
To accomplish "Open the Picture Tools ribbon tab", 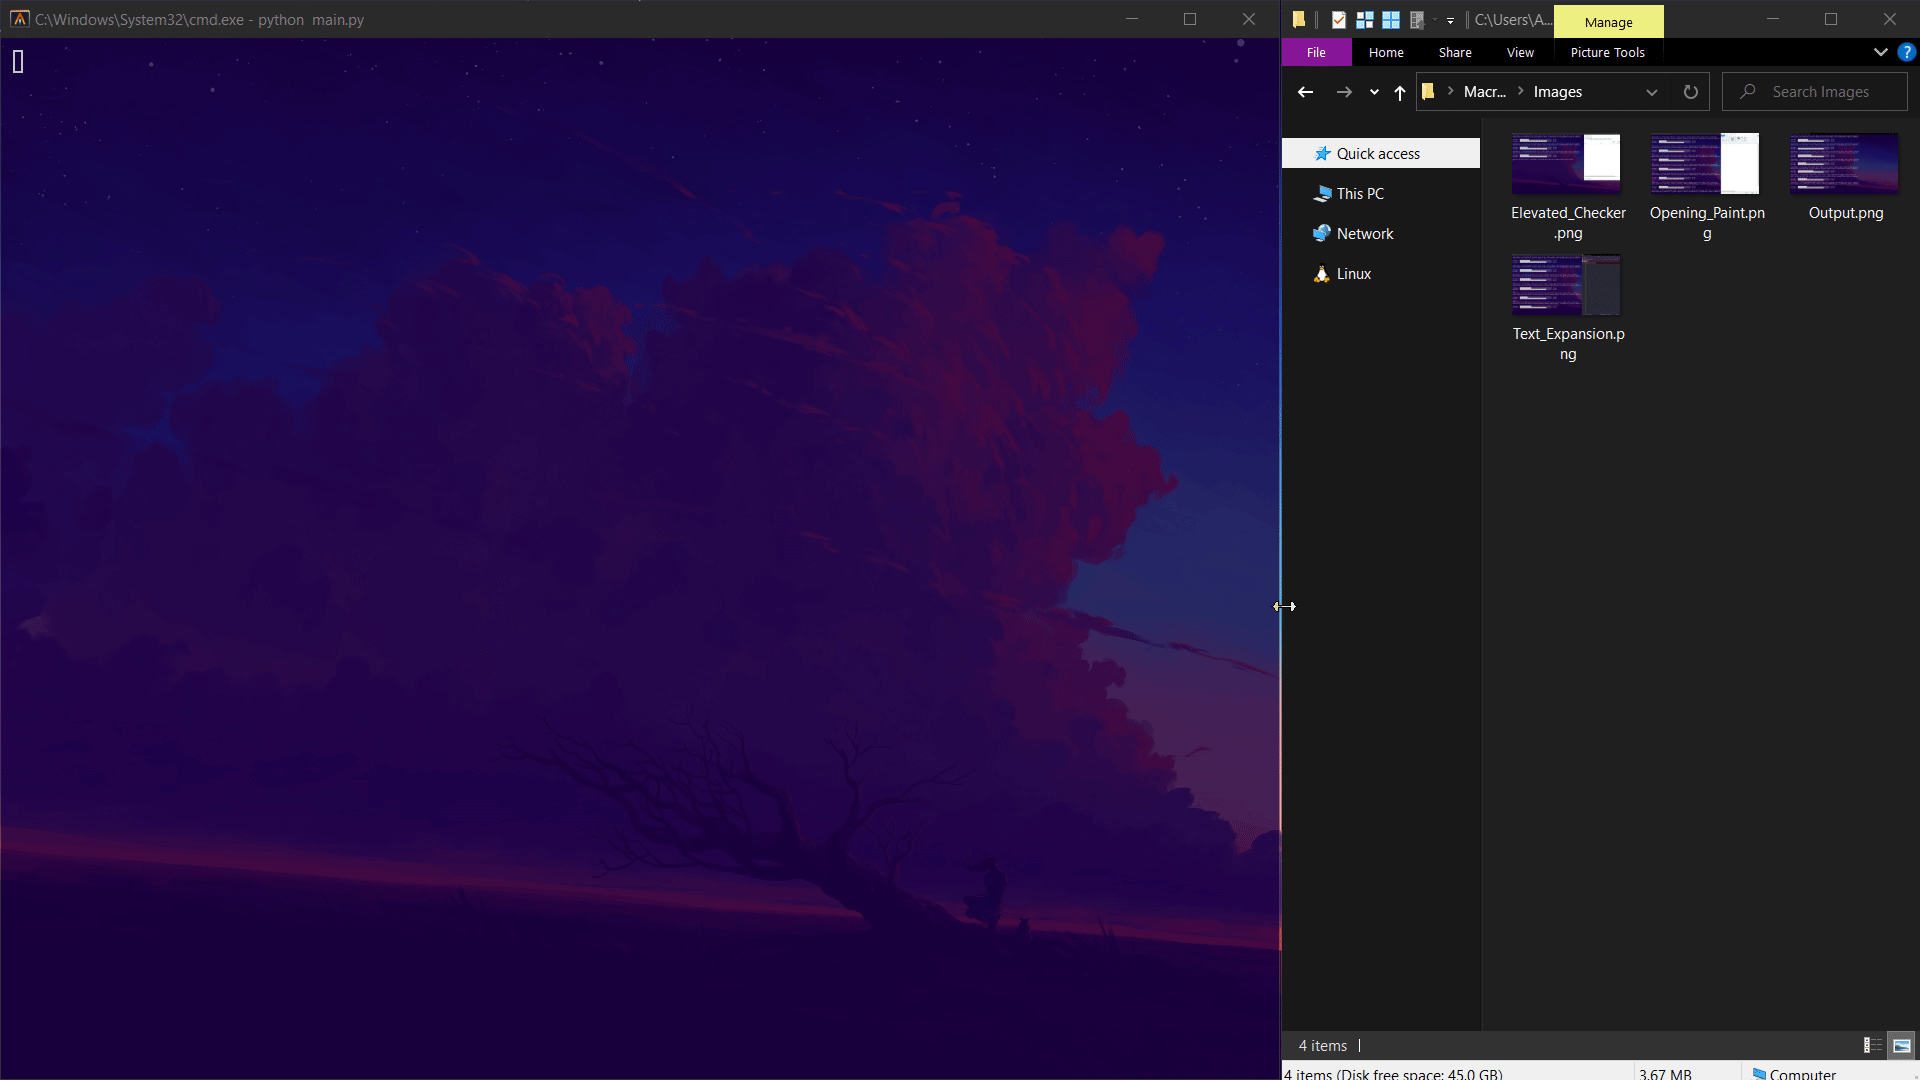I will tap(1607, 52).
